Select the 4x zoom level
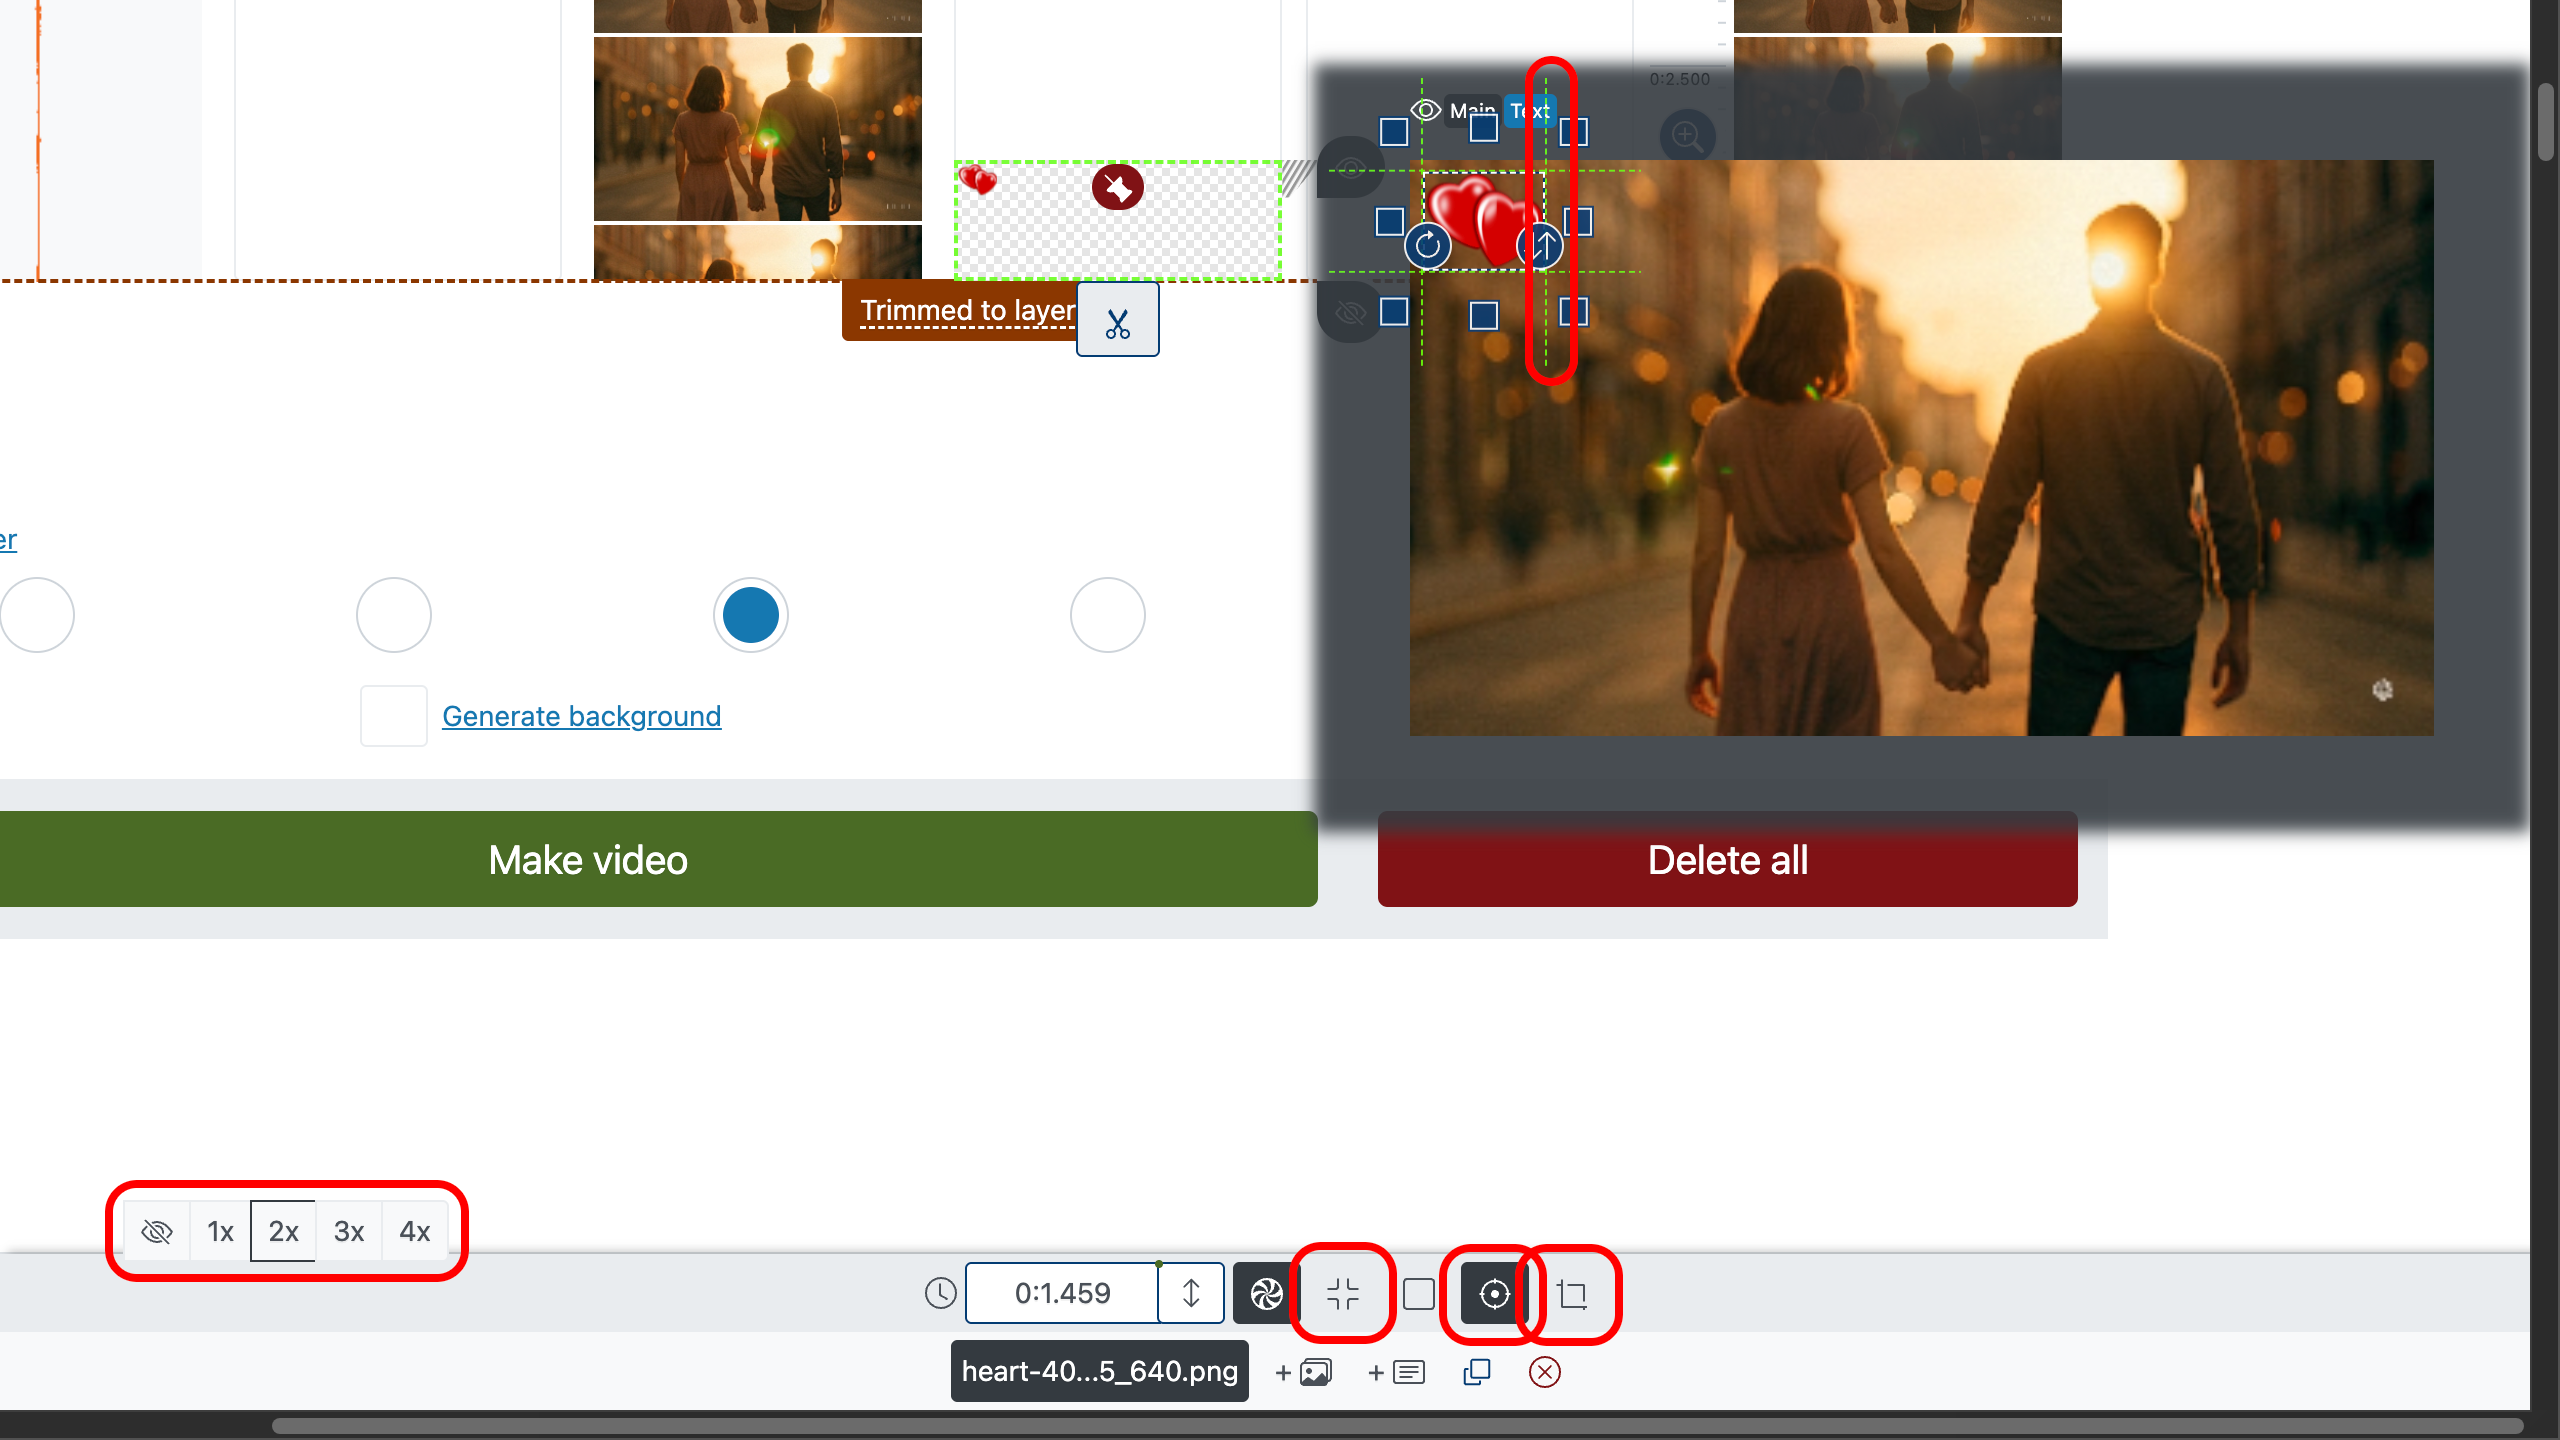Screen dimensions: 2560x1440 414,1231
